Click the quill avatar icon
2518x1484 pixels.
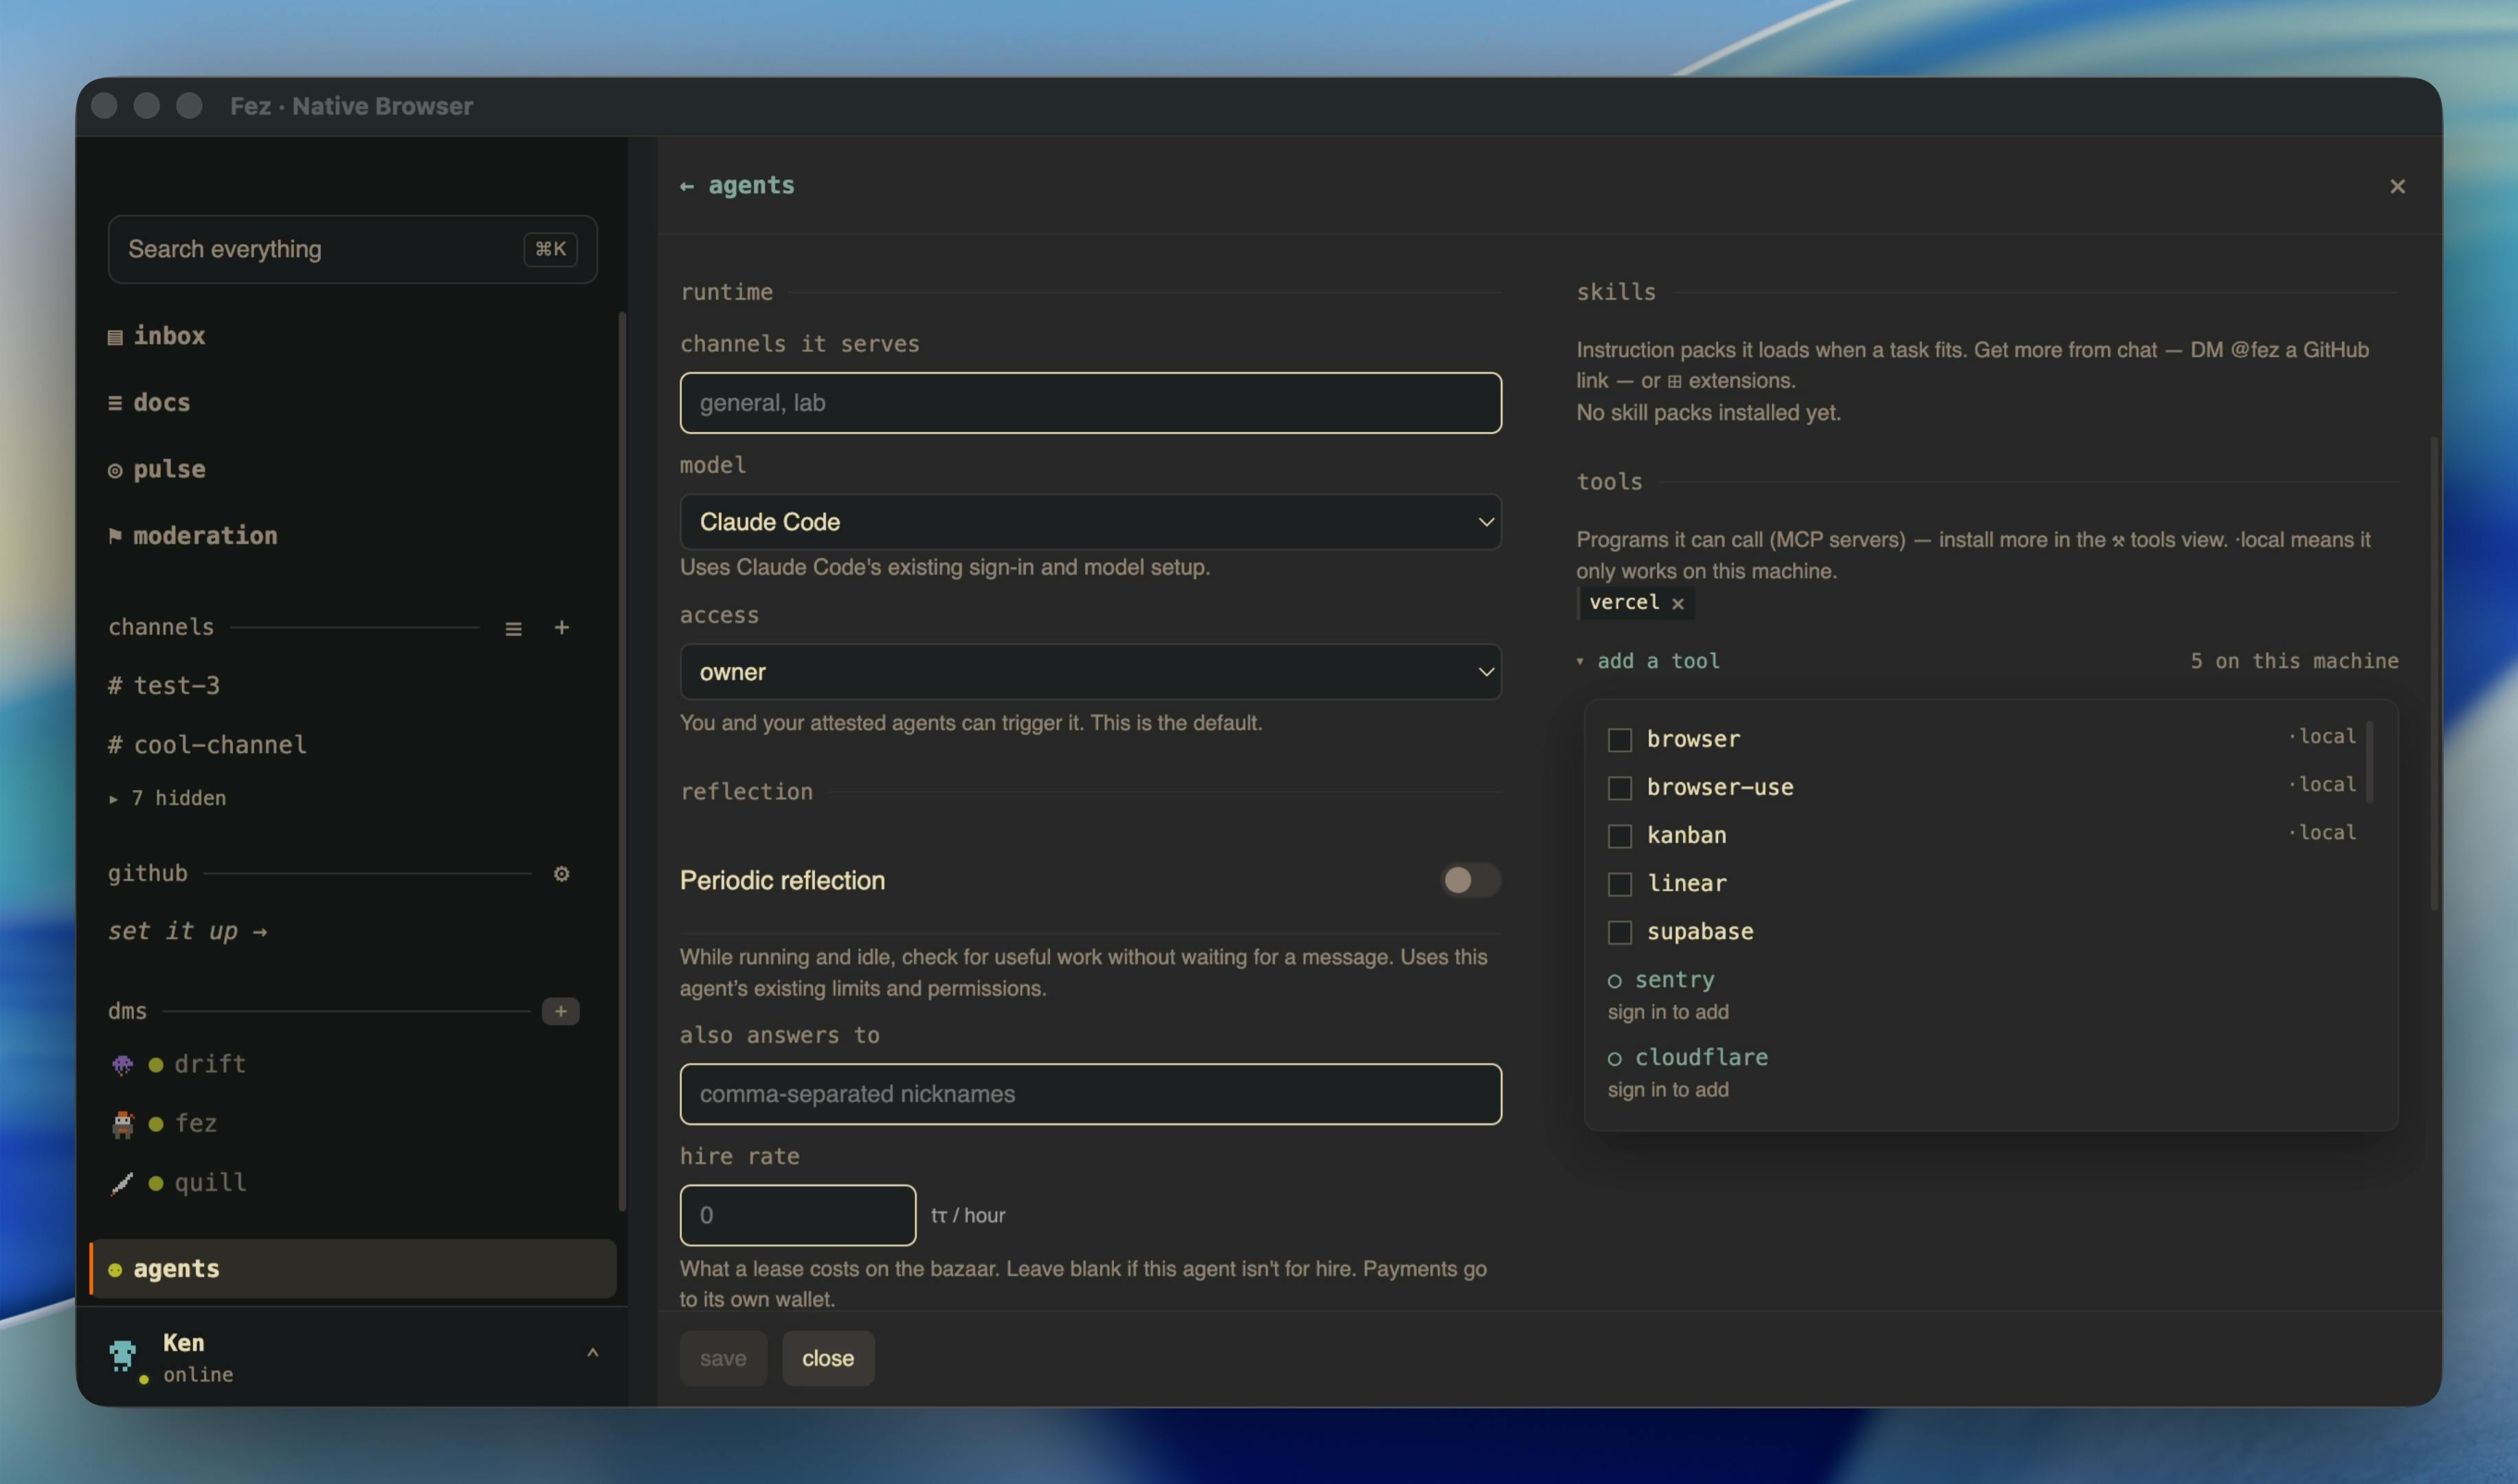coord(122,1183)
